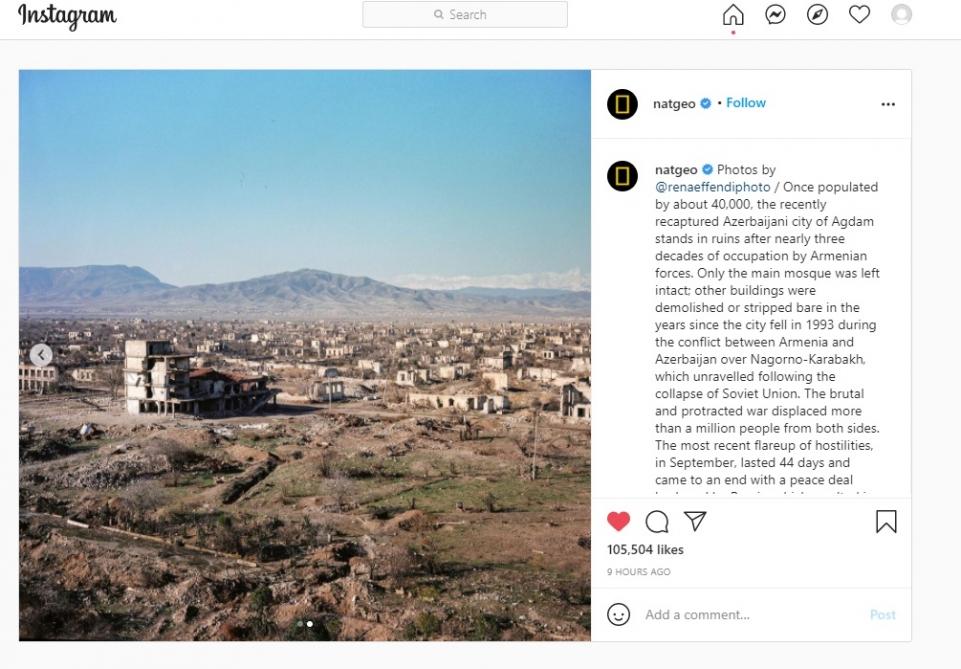Unlike the post with red heart

pyautogui.click(x=618, y=521)
